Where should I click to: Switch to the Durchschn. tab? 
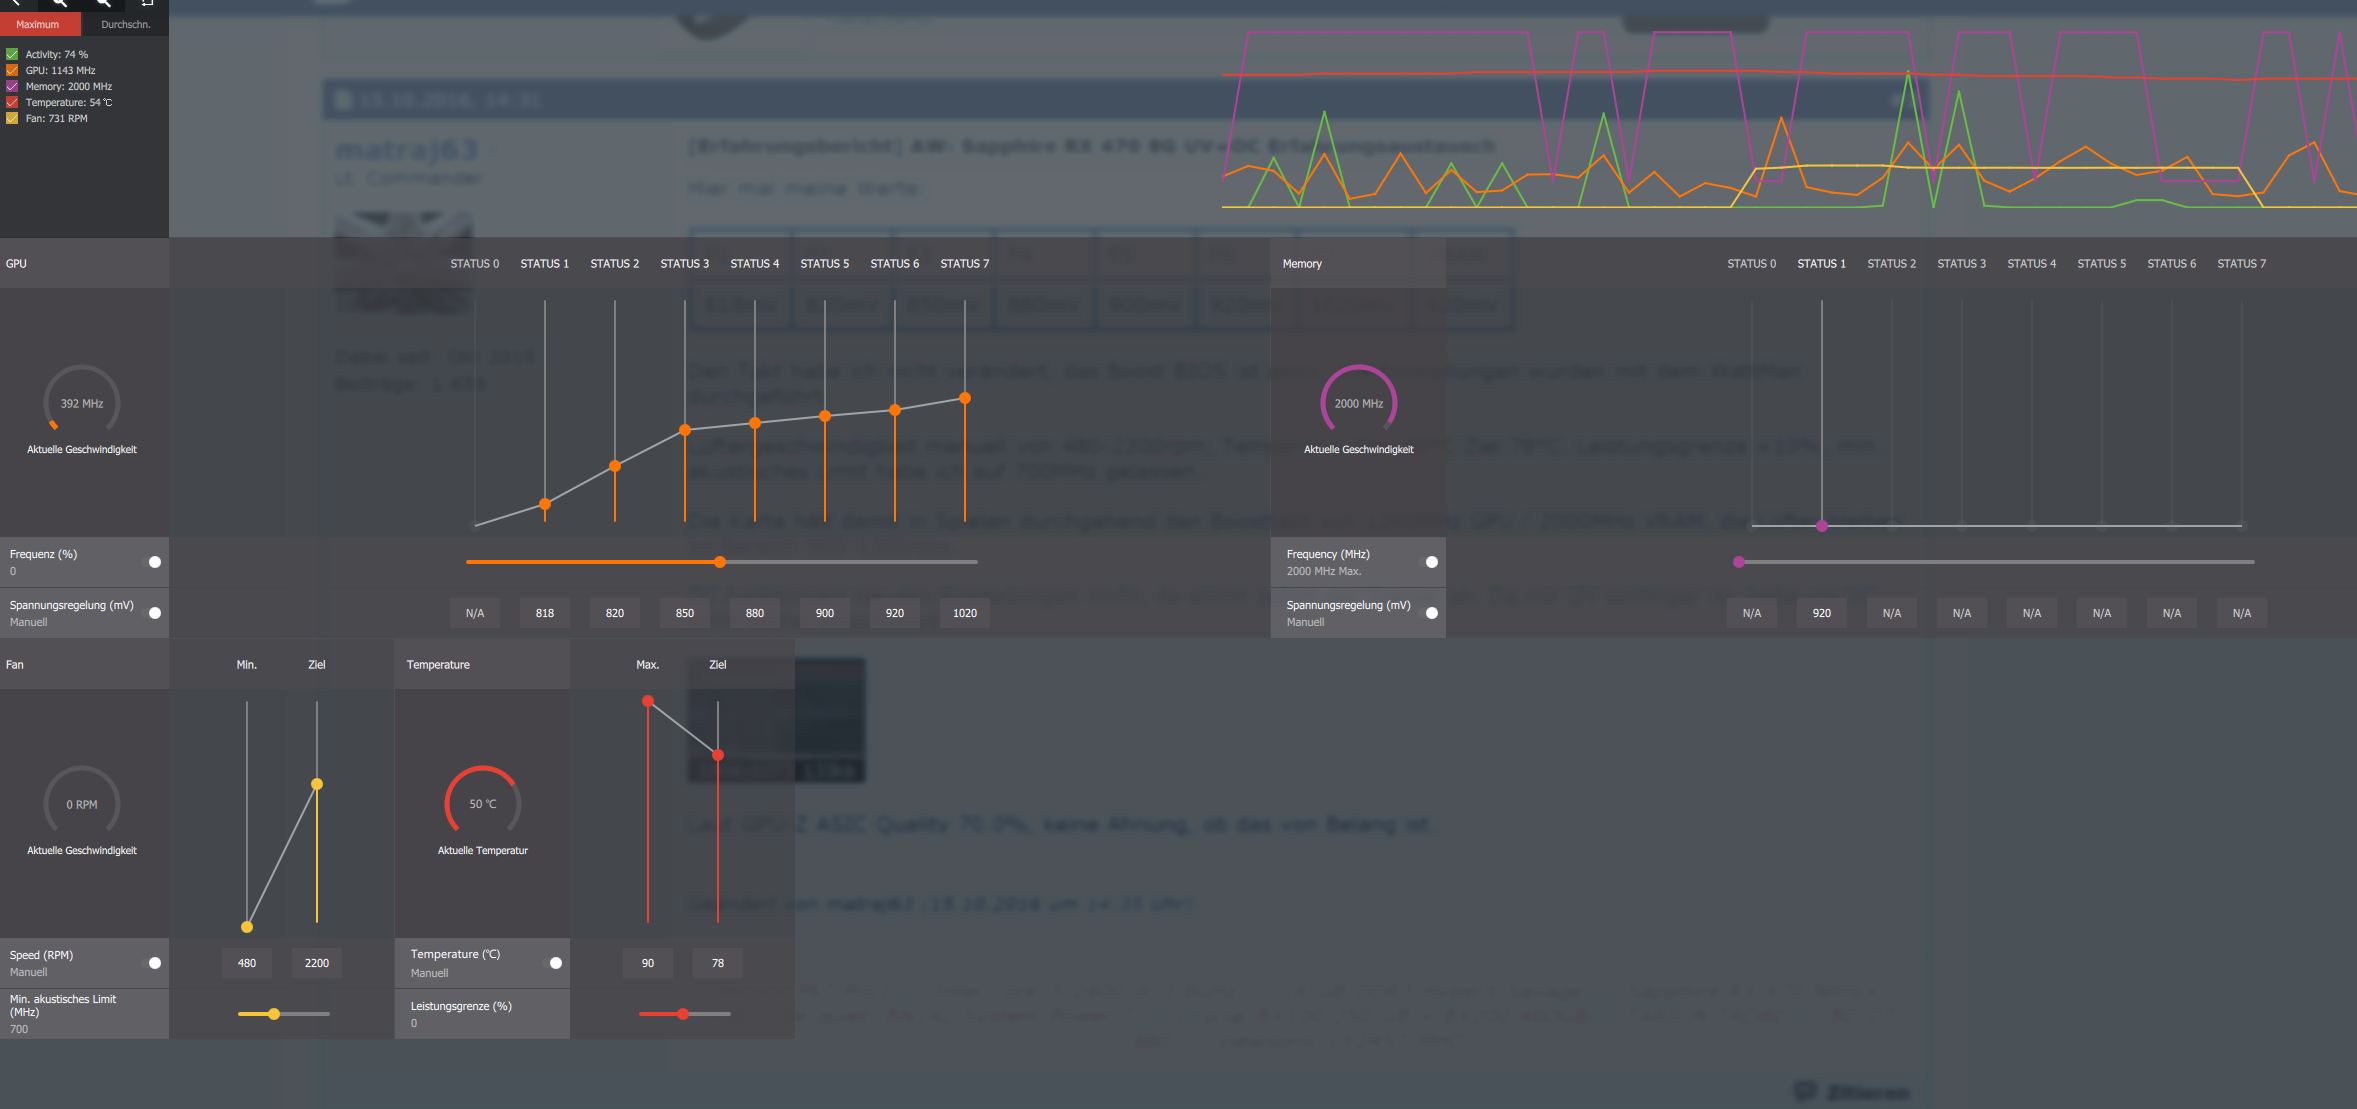point(125,24)
